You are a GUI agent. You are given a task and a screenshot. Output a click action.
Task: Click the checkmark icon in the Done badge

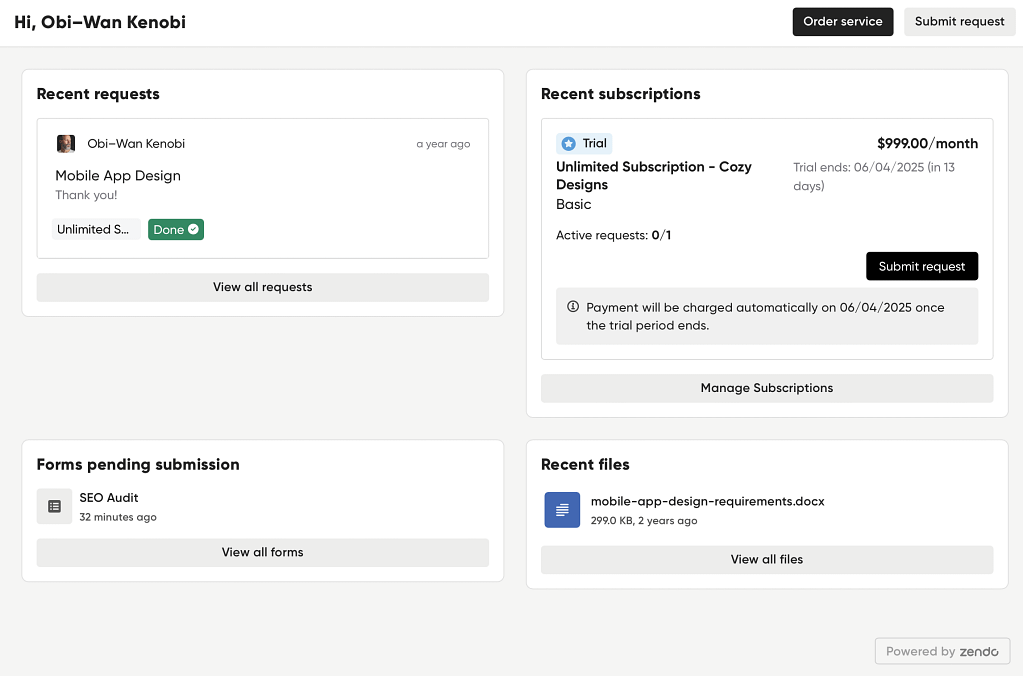193,229
